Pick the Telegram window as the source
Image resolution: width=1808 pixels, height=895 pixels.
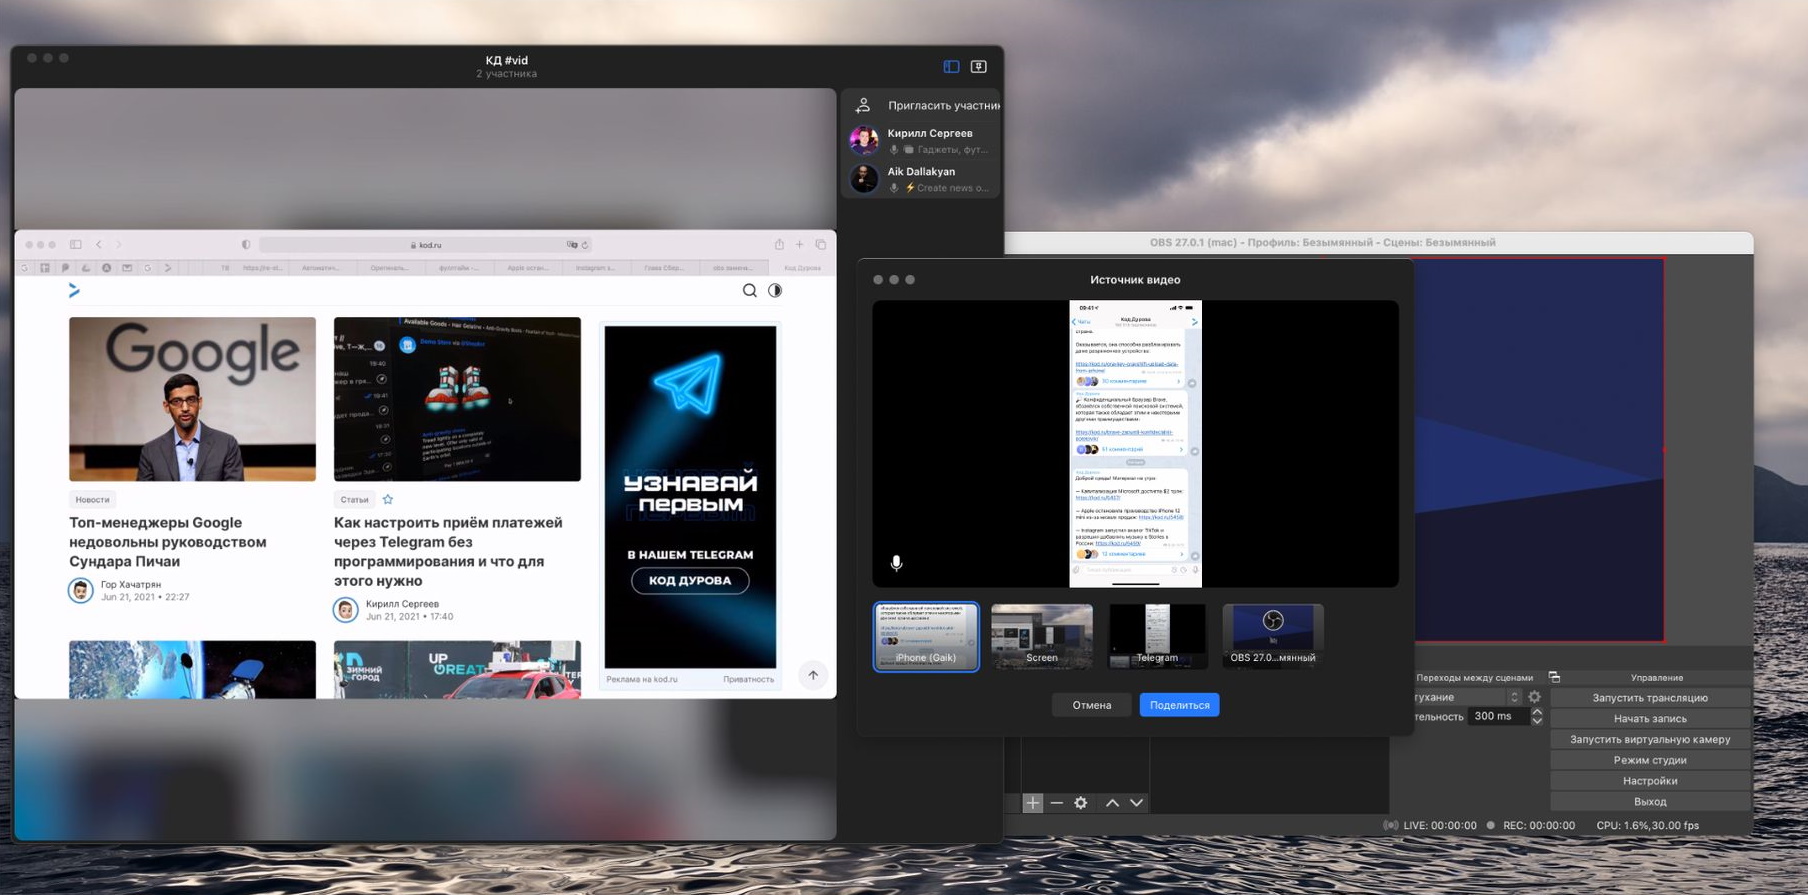click(x=1157, y=636)
